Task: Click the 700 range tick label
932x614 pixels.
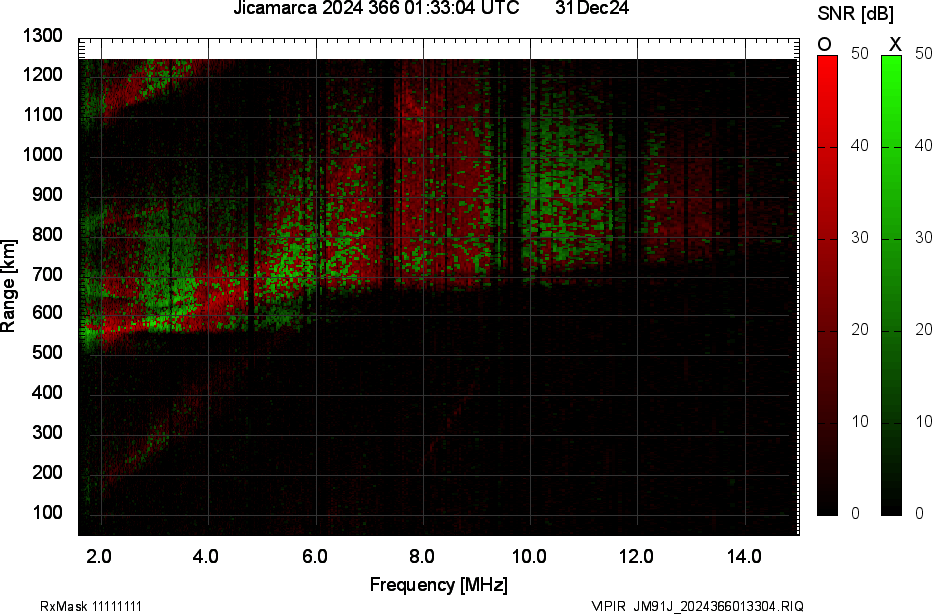Action: click(47, 274)
